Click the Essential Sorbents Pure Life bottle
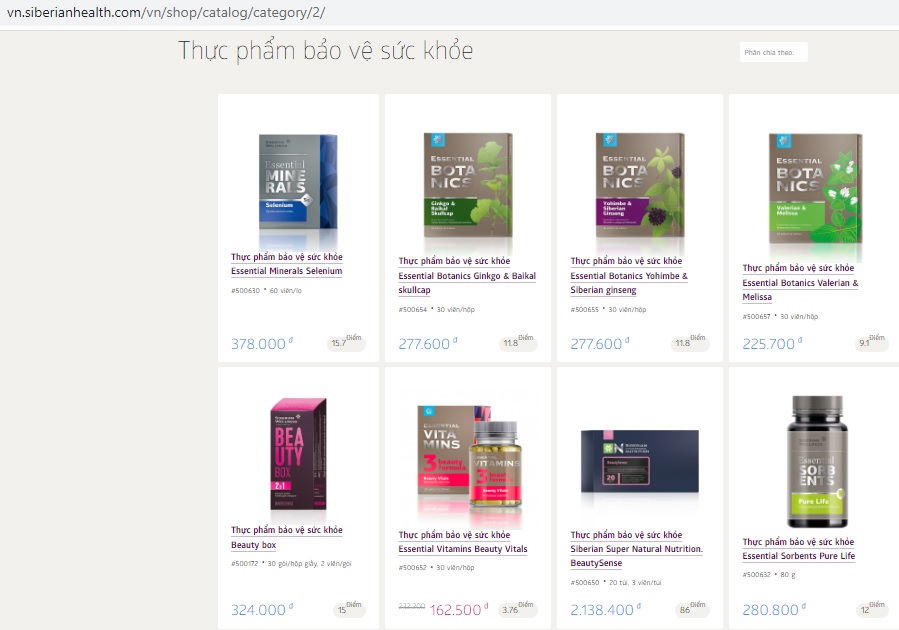 click(817, 461)
